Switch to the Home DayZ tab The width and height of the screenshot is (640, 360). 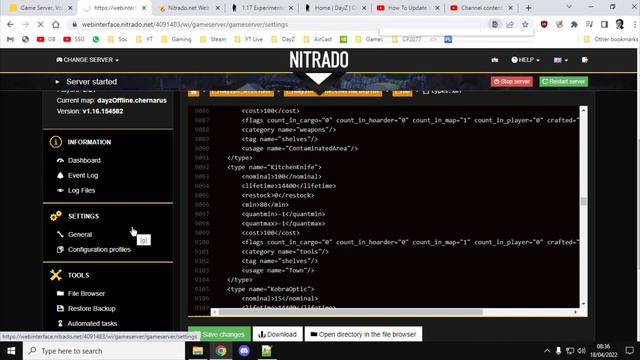[x=336, y=8]
